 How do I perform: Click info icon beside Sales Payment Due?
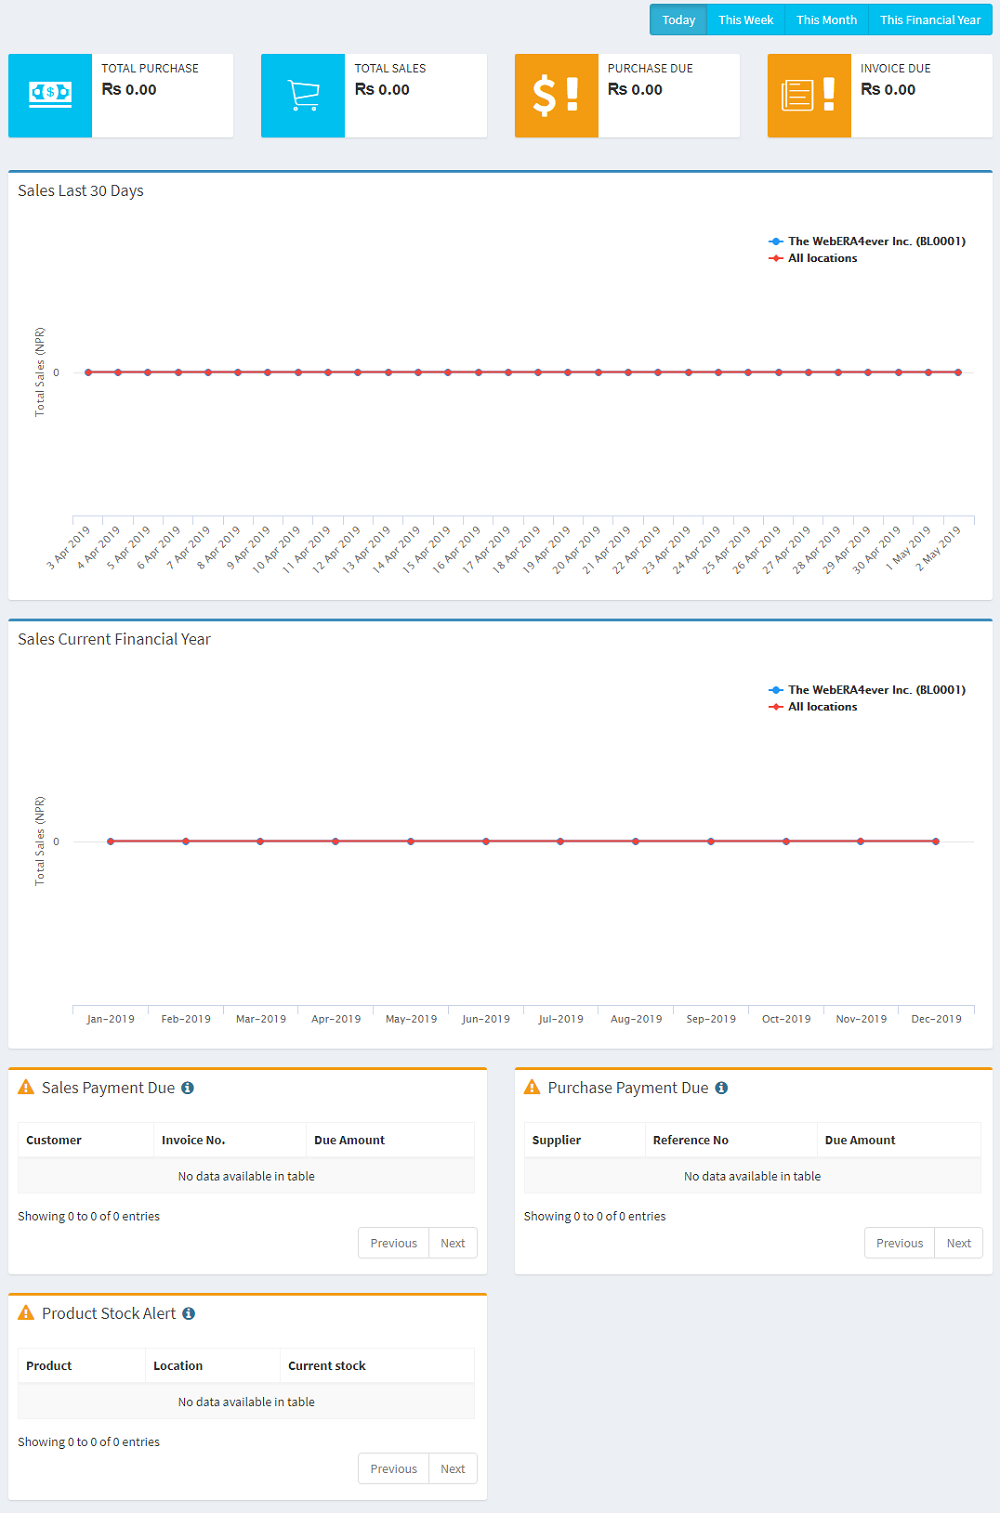187,1088
